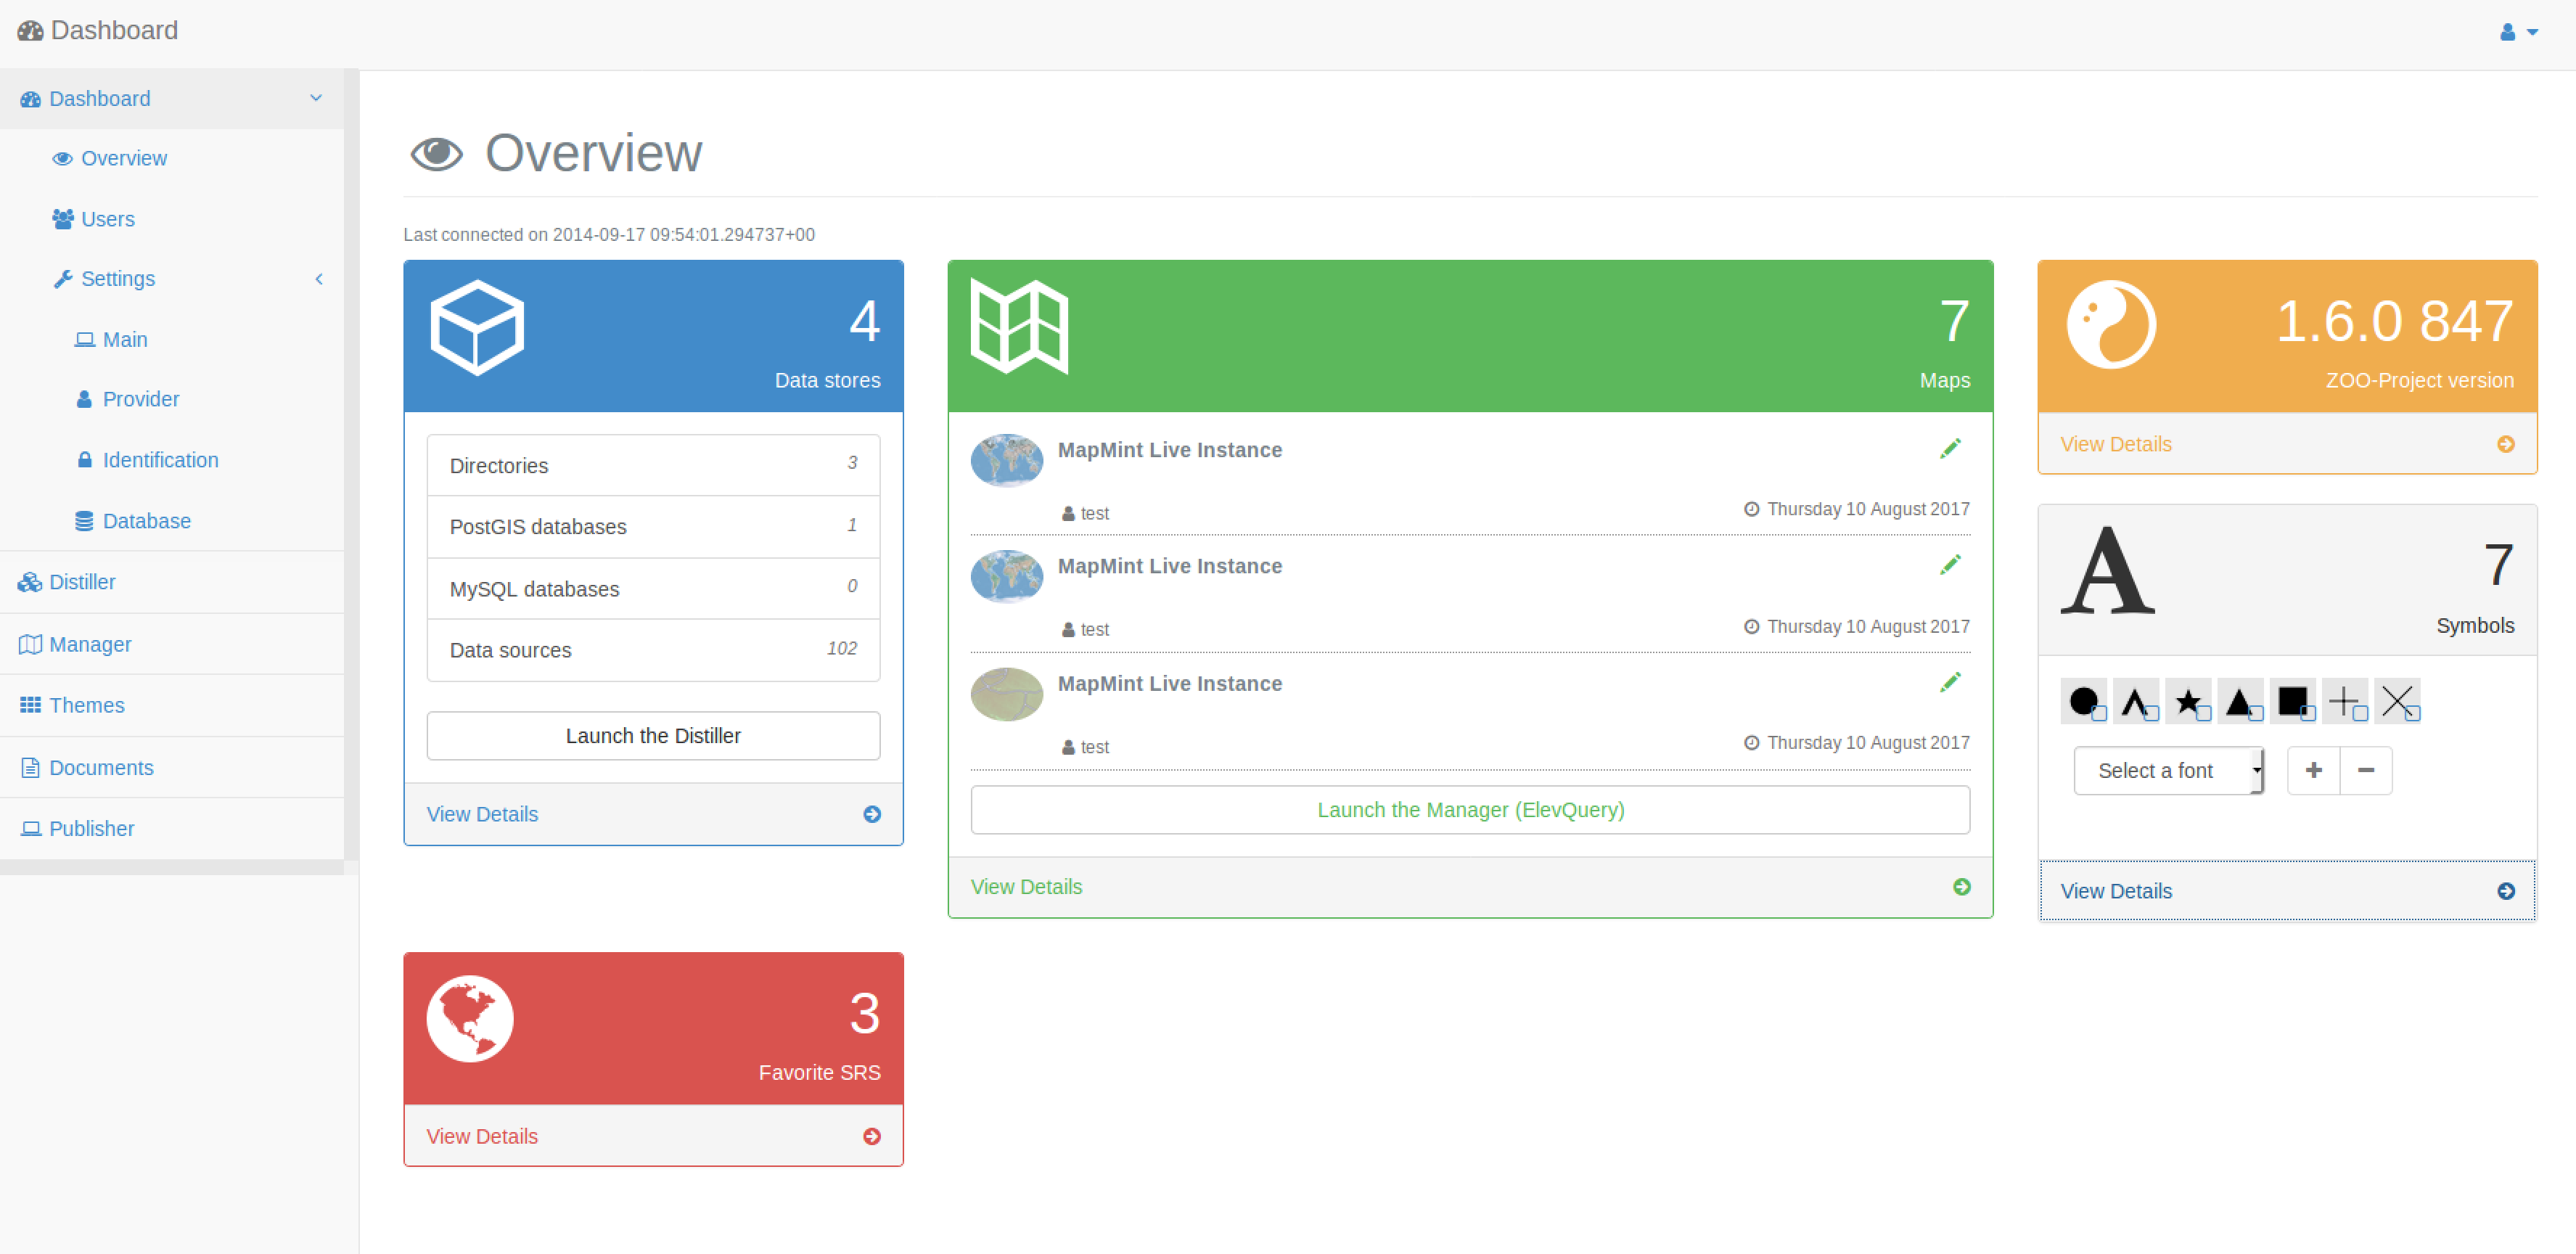Click Data stores View Details arrow
The width and height of the screenshot is (2576, 1254).
tap(872, 814)
